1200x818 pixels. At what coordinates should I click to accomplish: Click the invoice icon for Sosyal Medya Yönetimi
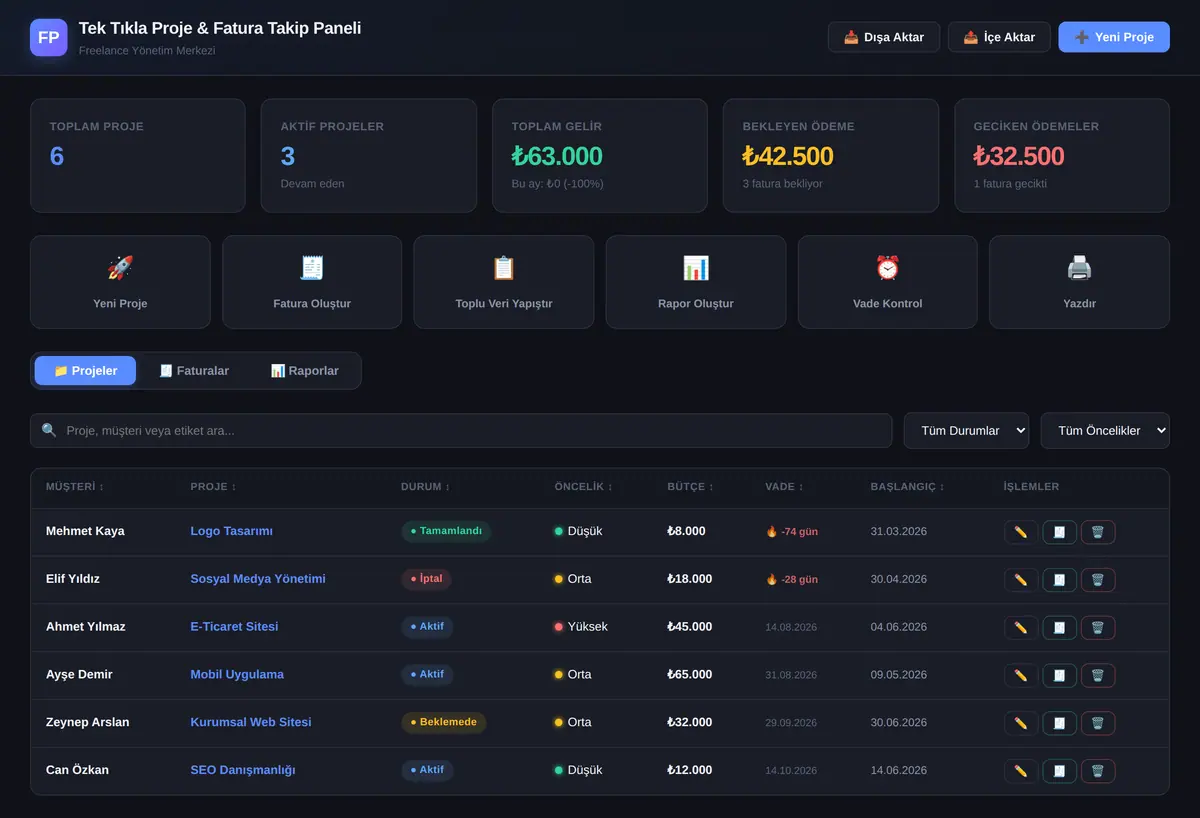(x=1060, y=580)
